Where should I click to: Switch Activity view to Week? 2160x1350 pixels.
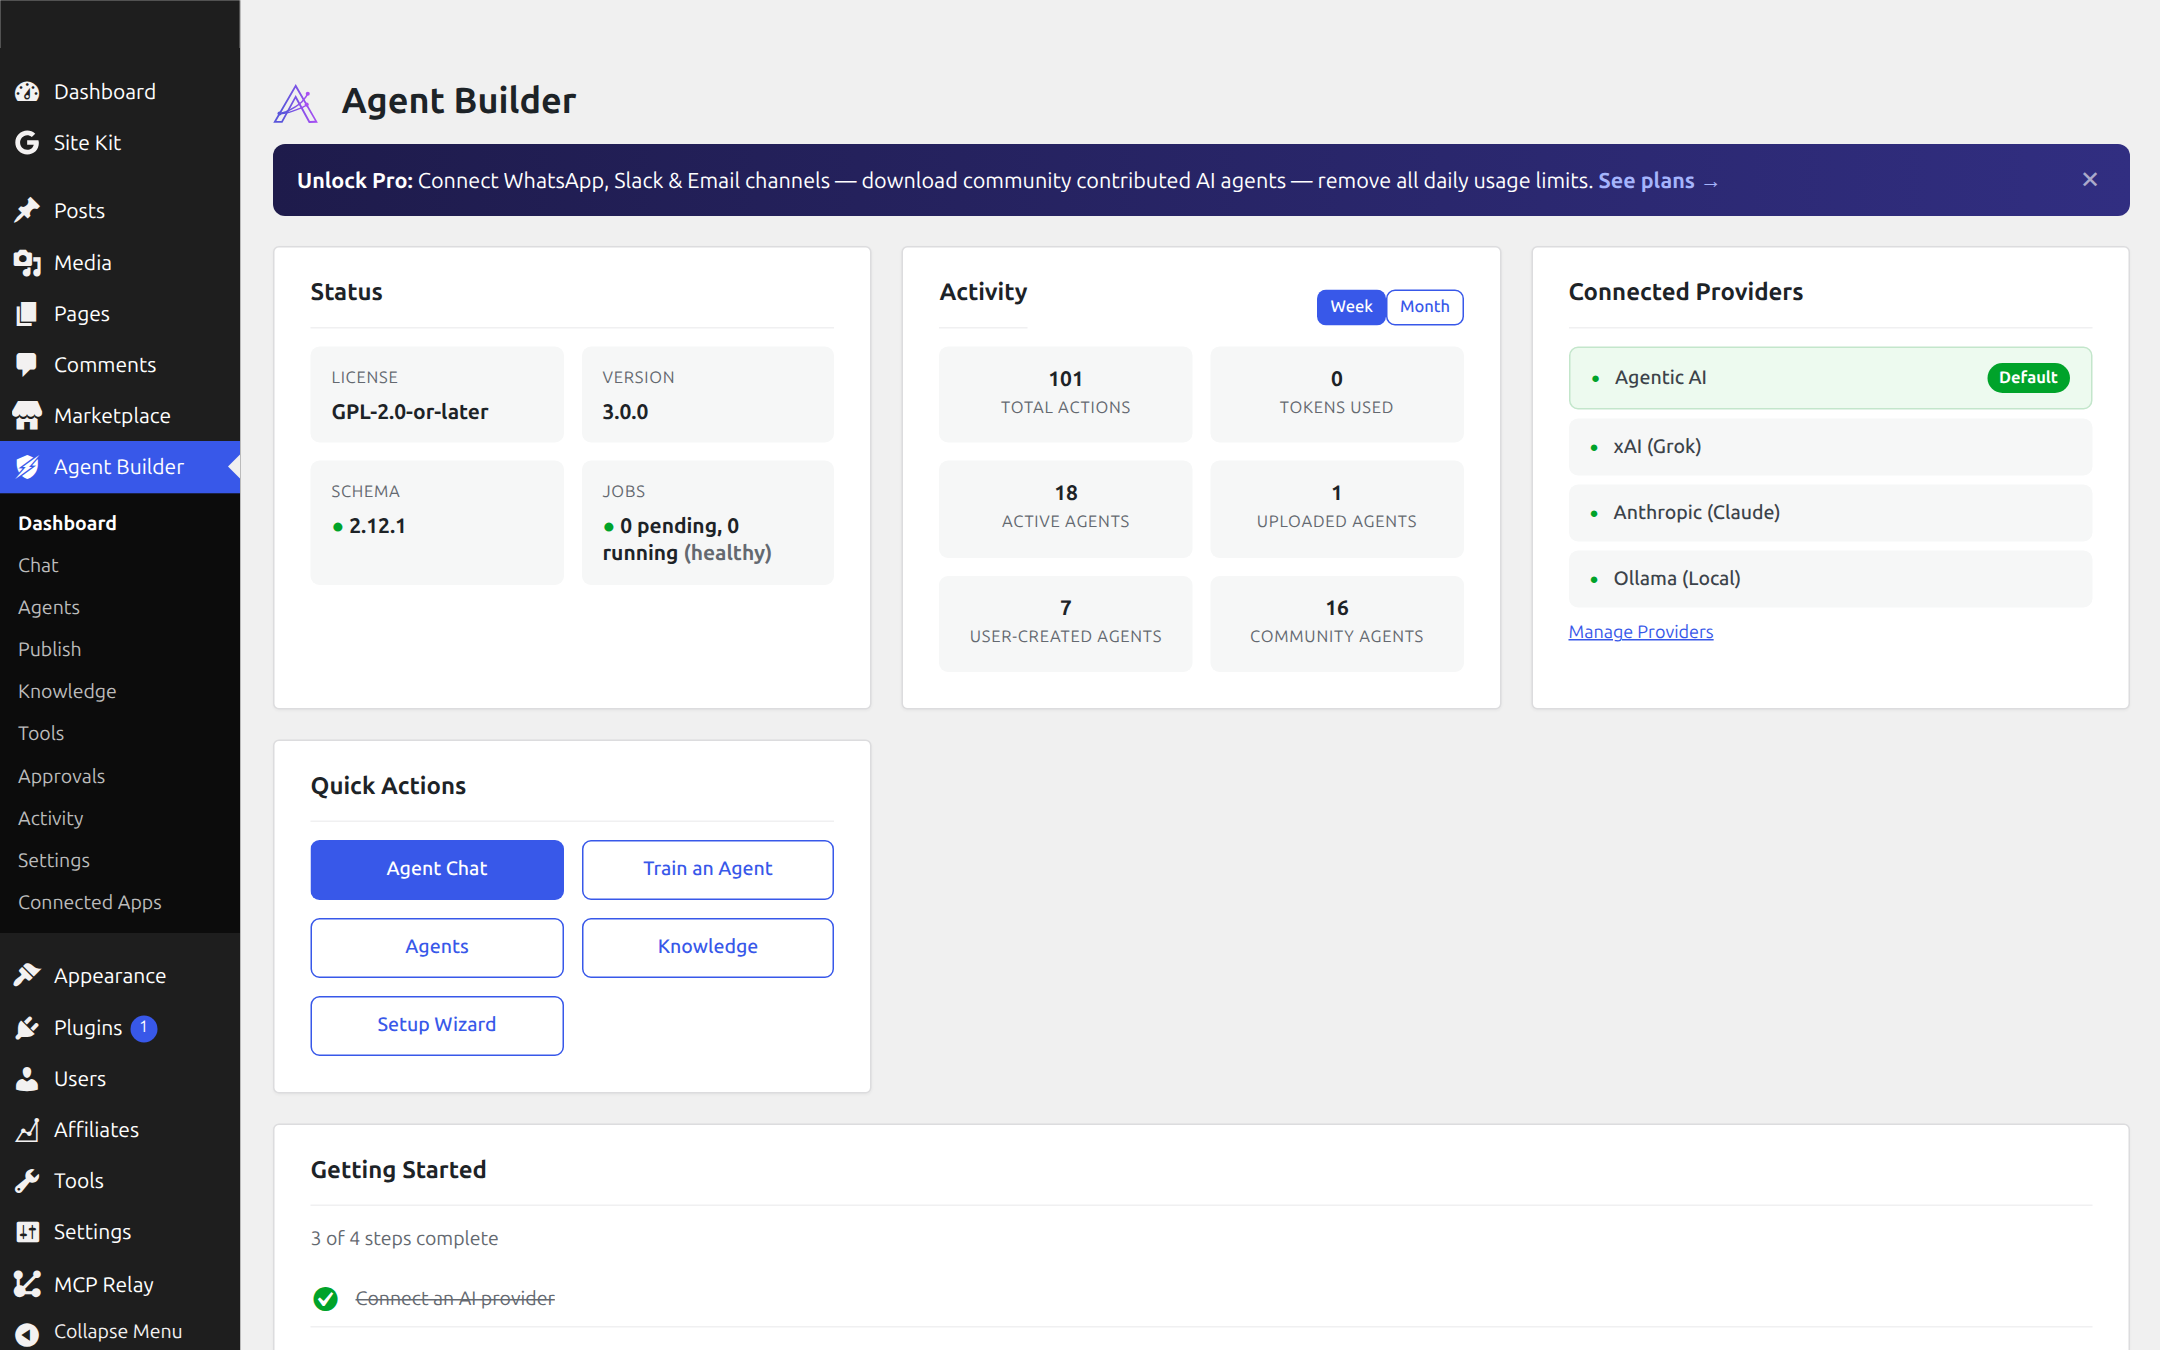click(x=1351, y=307)
